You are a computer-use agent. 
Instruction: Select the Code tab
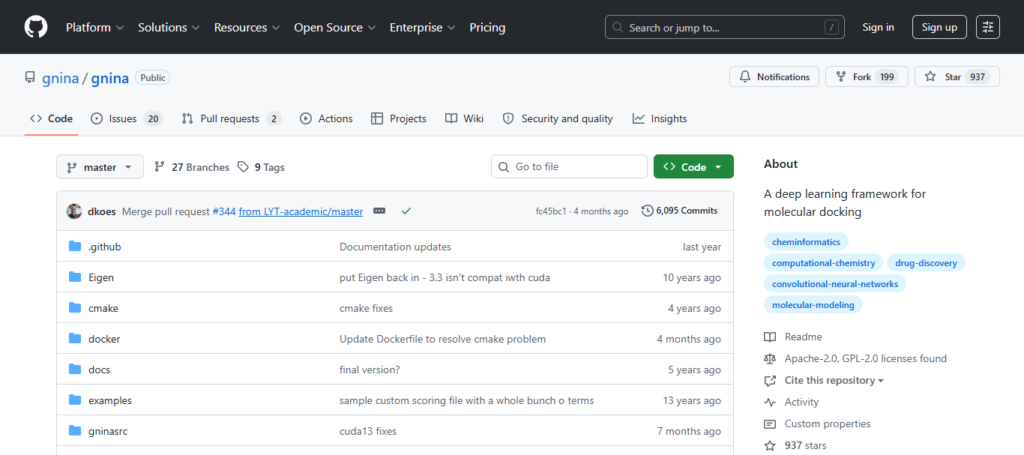(x=52, y=119)
